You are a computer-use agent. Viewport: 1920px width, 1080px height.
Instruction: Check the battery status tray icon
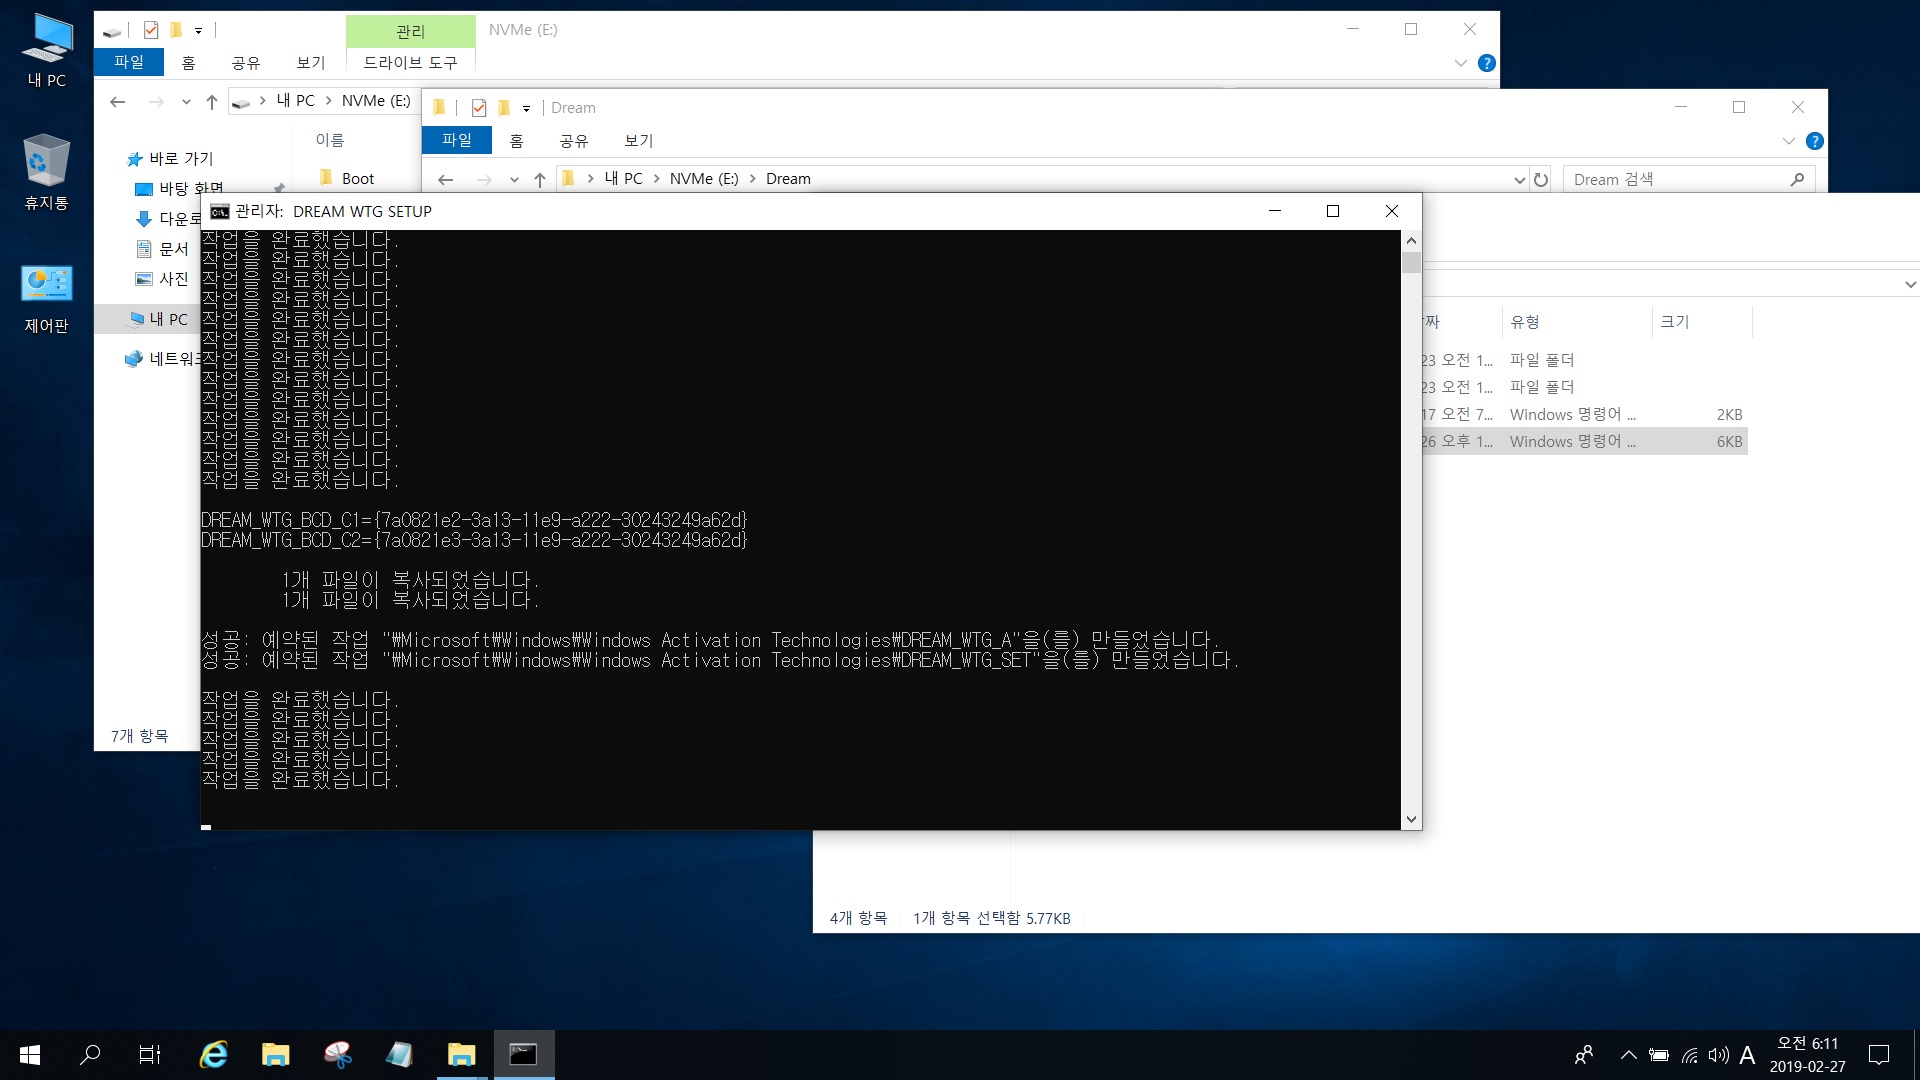pos(1659,1055)
